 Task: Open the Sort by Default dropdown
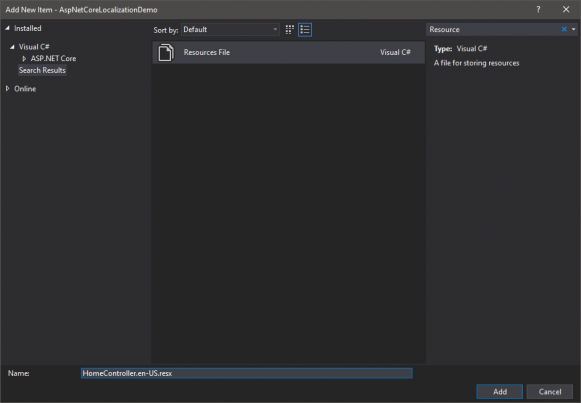[x=230, y=30]
